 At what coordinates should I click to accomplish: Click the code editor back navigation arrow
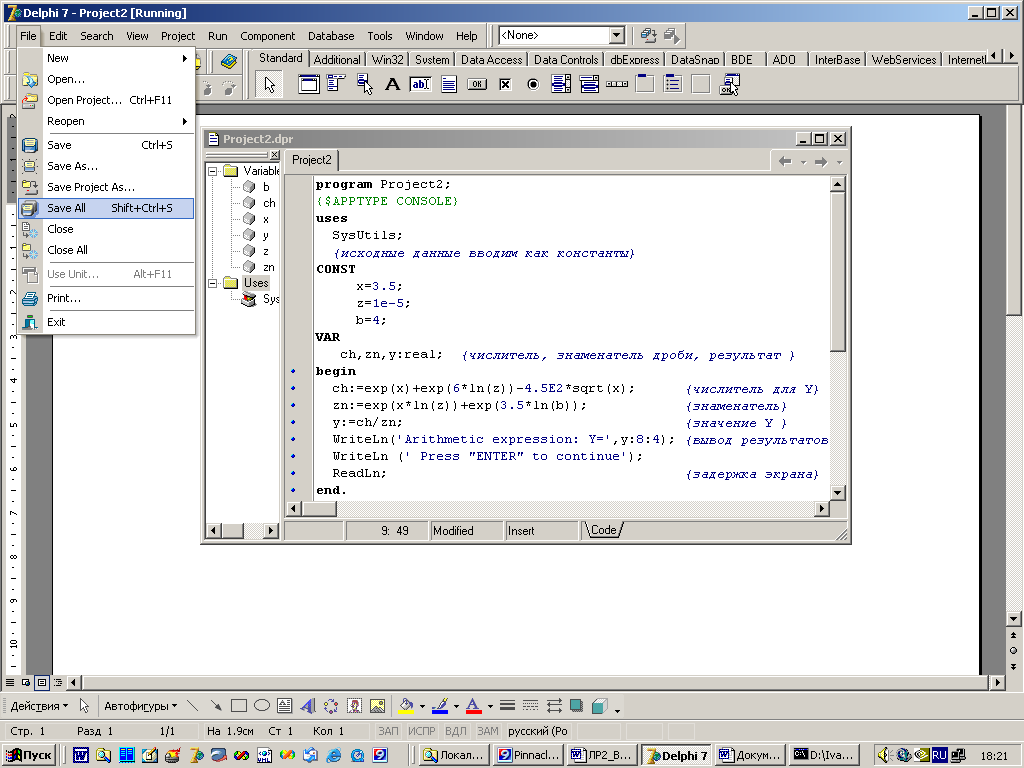pos(785,161)
